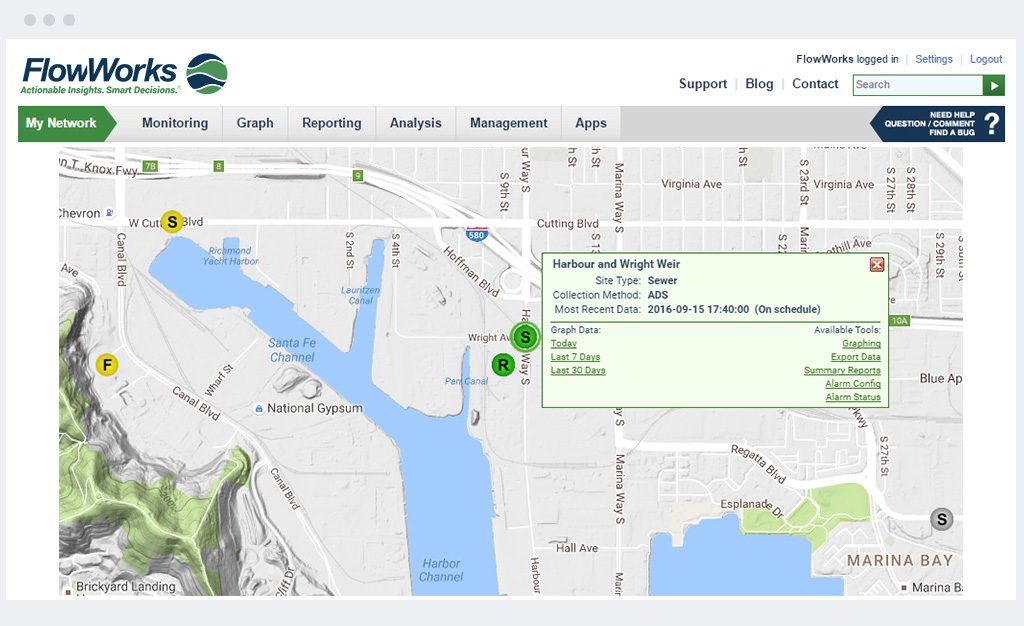This screenshot has height=626, width=1024.
Task: Open the Analysis tab
Action: 416,123
